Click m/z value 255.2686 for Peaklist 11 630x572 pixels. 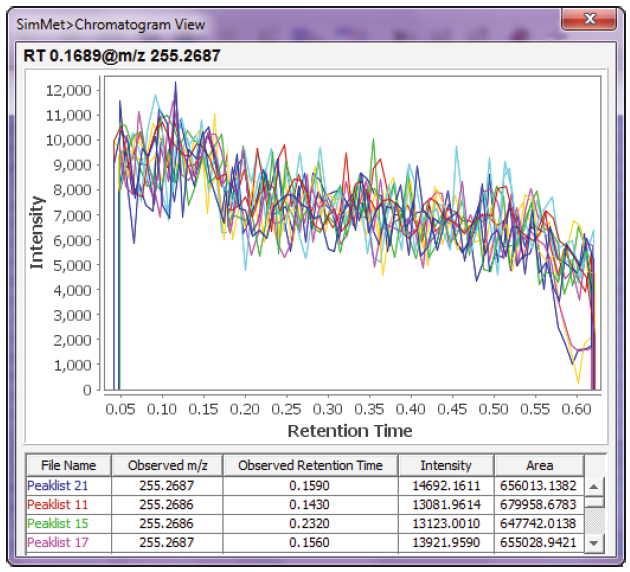(167, 505)
